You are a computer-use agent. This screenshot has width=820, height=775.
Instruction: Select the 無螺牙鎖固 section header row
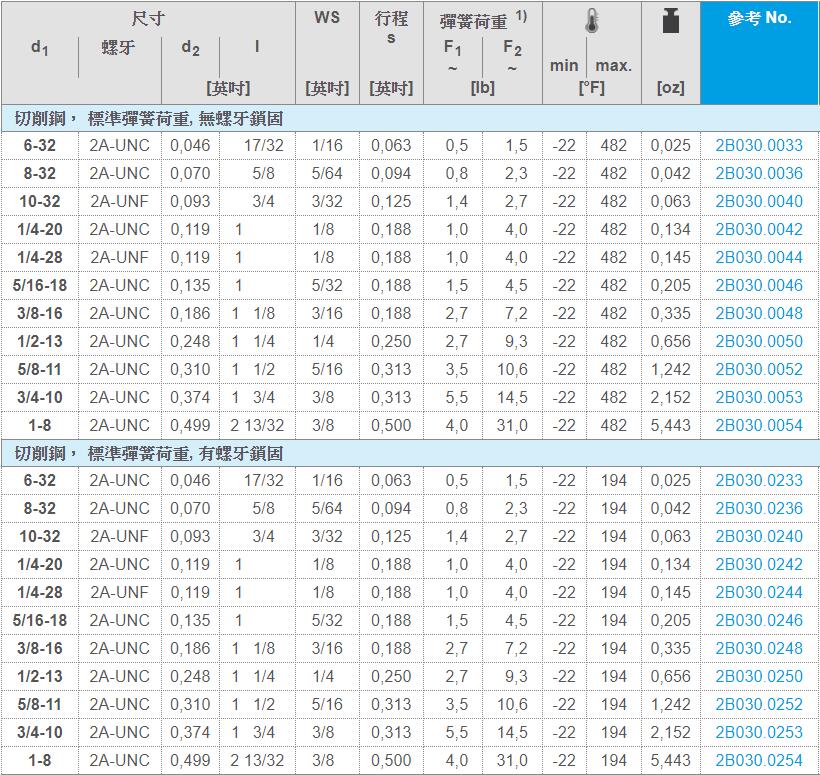(150, 118)
